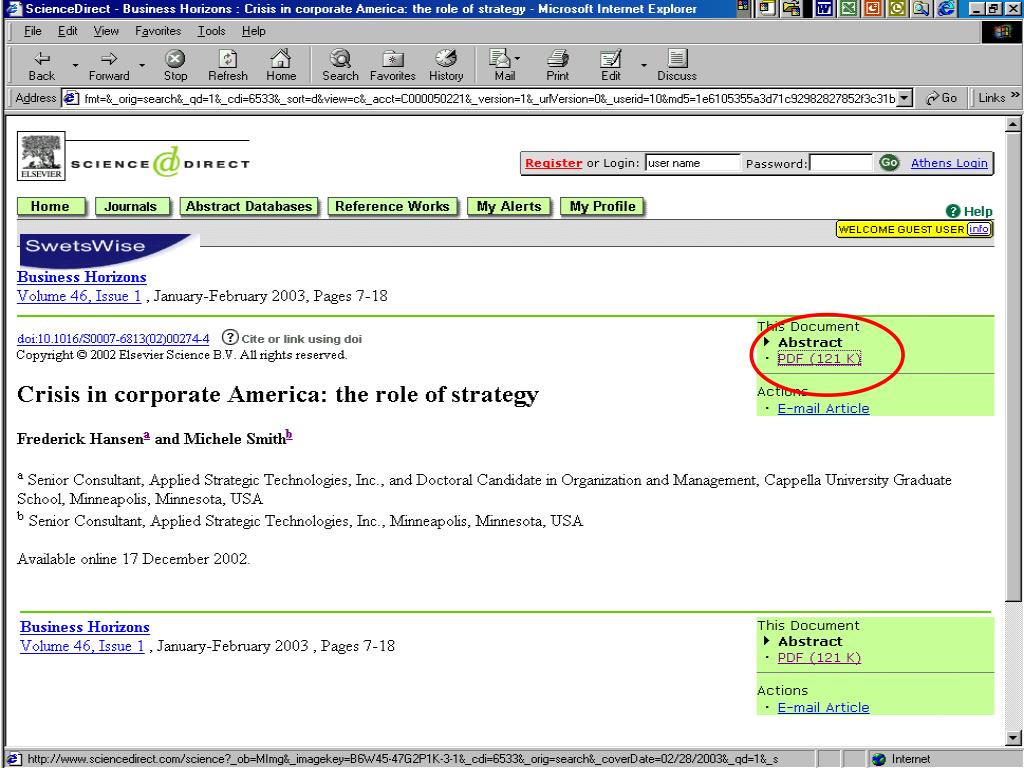Viewport: 1024px width, 768px height.
Task: Click the magnifier Find icon on Office shortcut bar
Action: point(921,8)
